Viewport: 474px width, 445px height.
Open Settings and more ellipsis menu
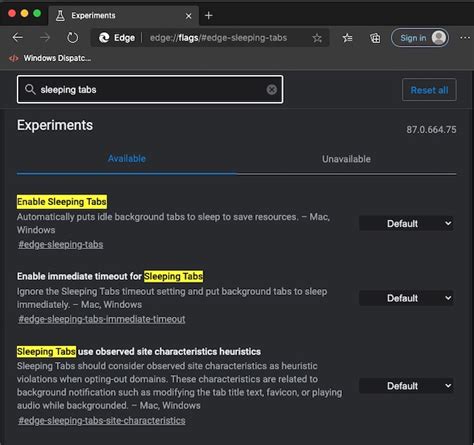[x=465, y=38]
